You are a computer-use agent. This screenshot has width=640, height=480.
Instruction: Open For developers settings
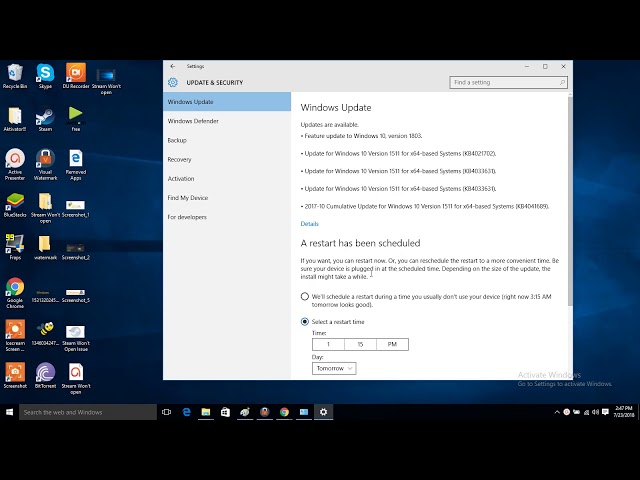(x=227, y=217)
